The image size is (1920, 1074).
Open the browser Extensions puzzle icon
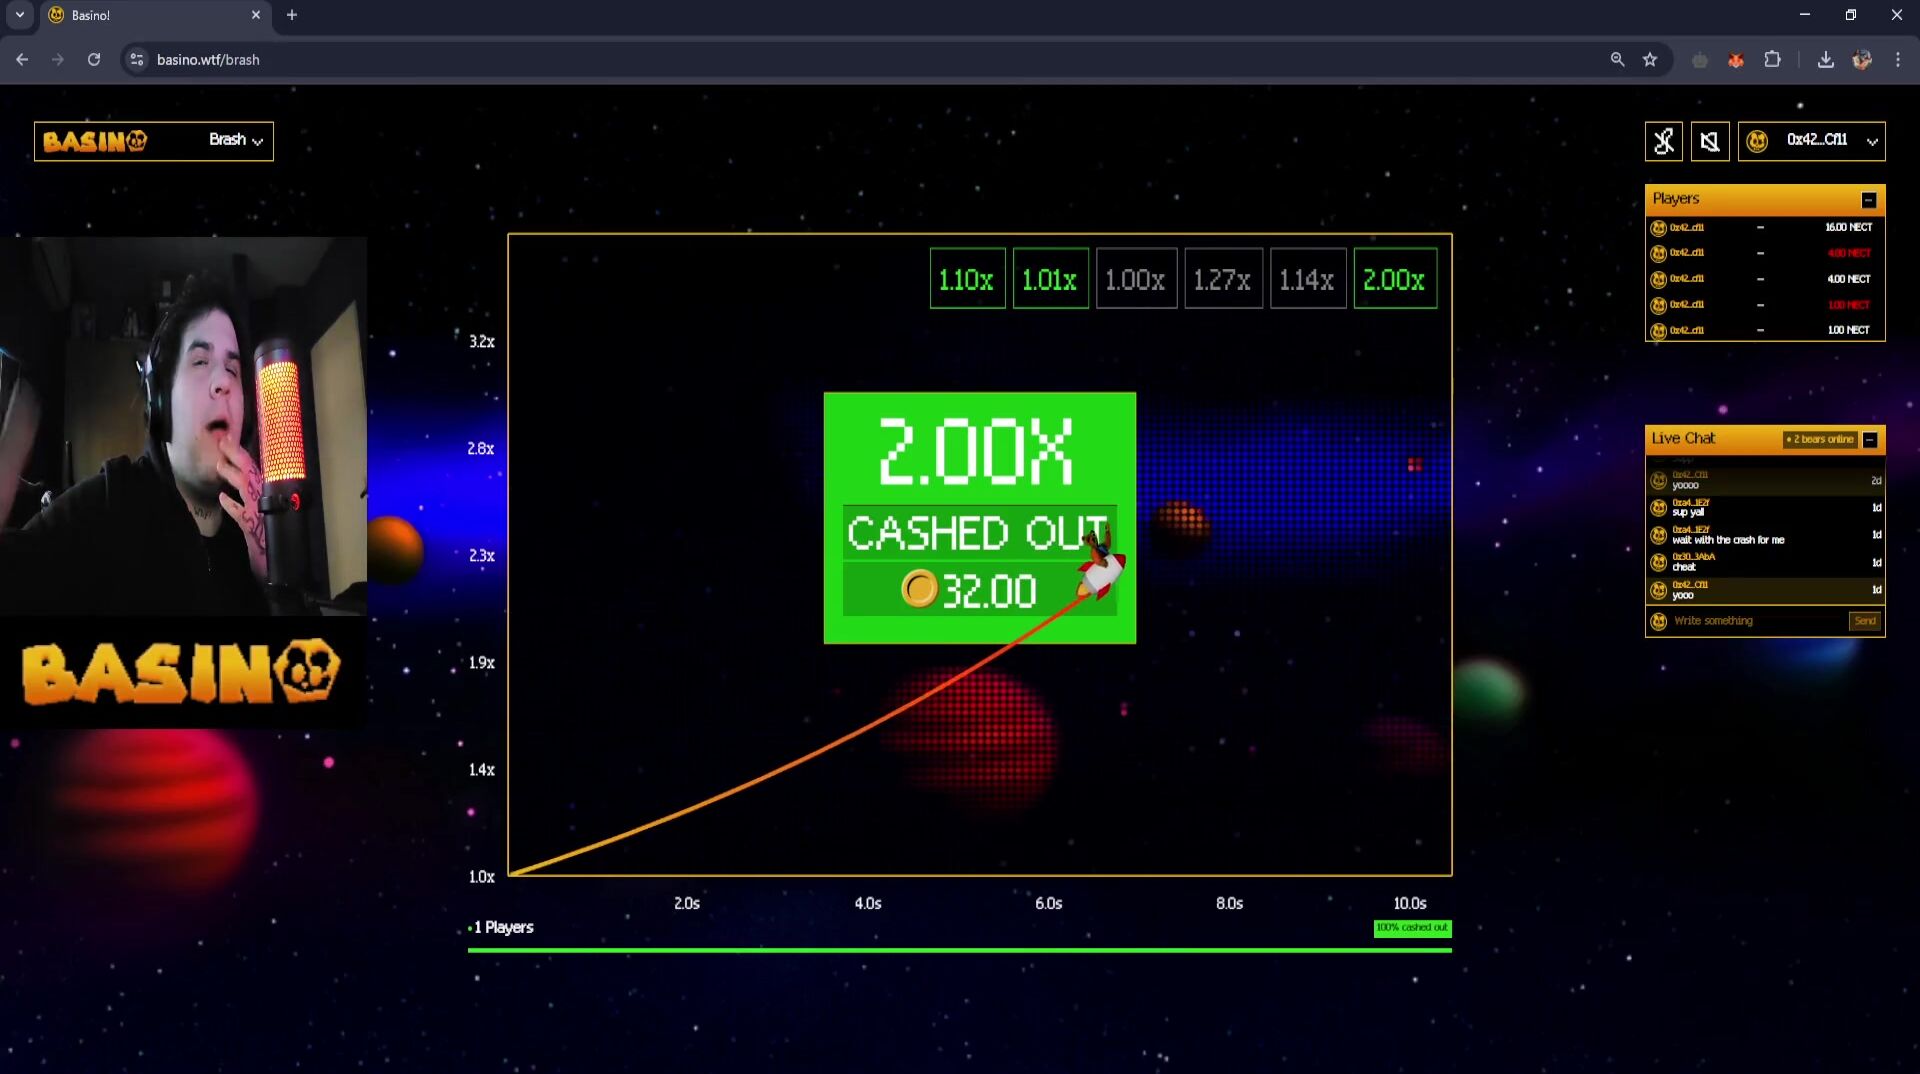pyautogui.click(x=1772, y=60)
